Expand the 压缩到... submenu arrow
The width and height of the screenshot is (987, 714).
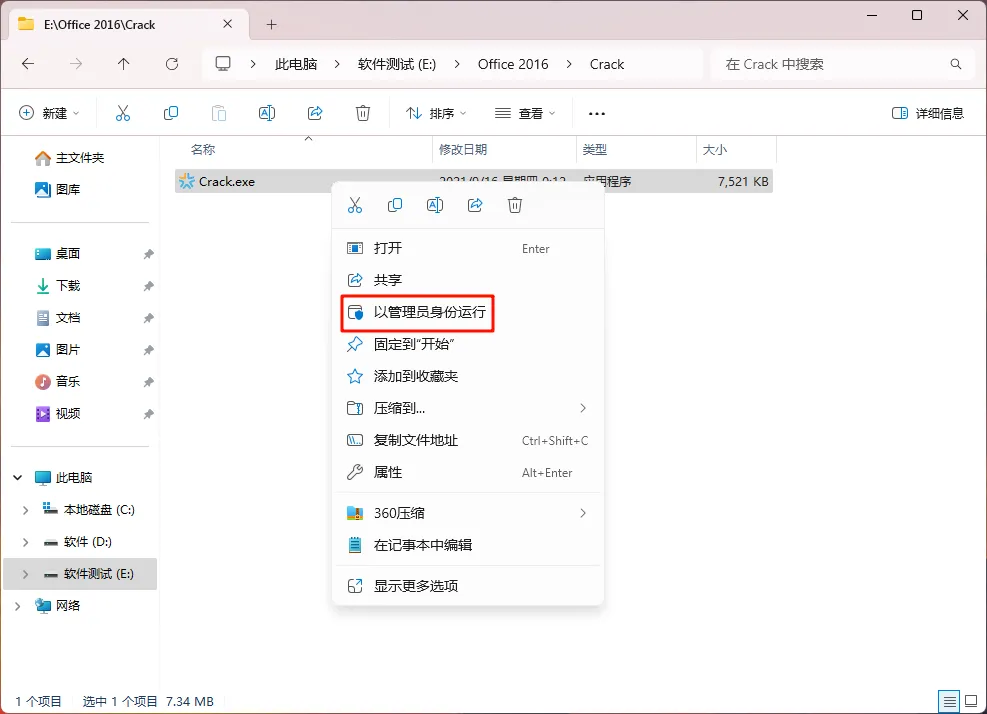[583, 408]
